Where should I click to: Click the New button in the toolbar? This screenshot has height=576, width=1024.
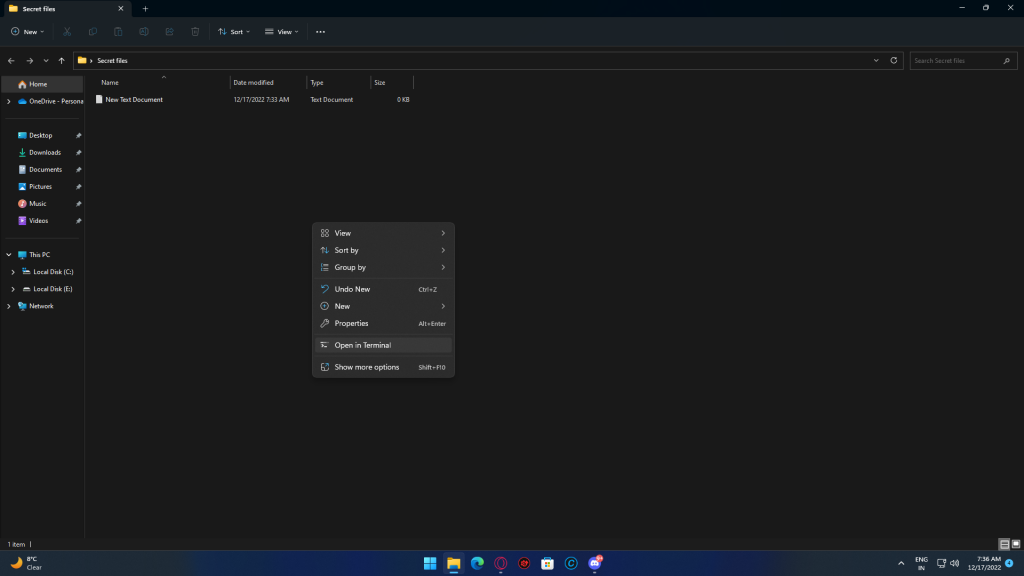(27, 32)
